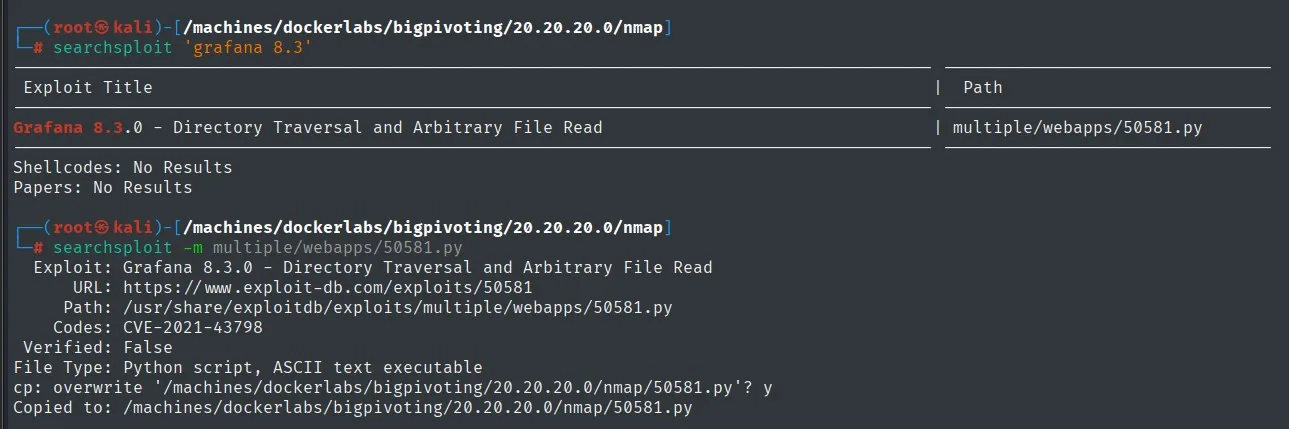
Task: Click the Exploit Title column header
Action: (88, 88)
